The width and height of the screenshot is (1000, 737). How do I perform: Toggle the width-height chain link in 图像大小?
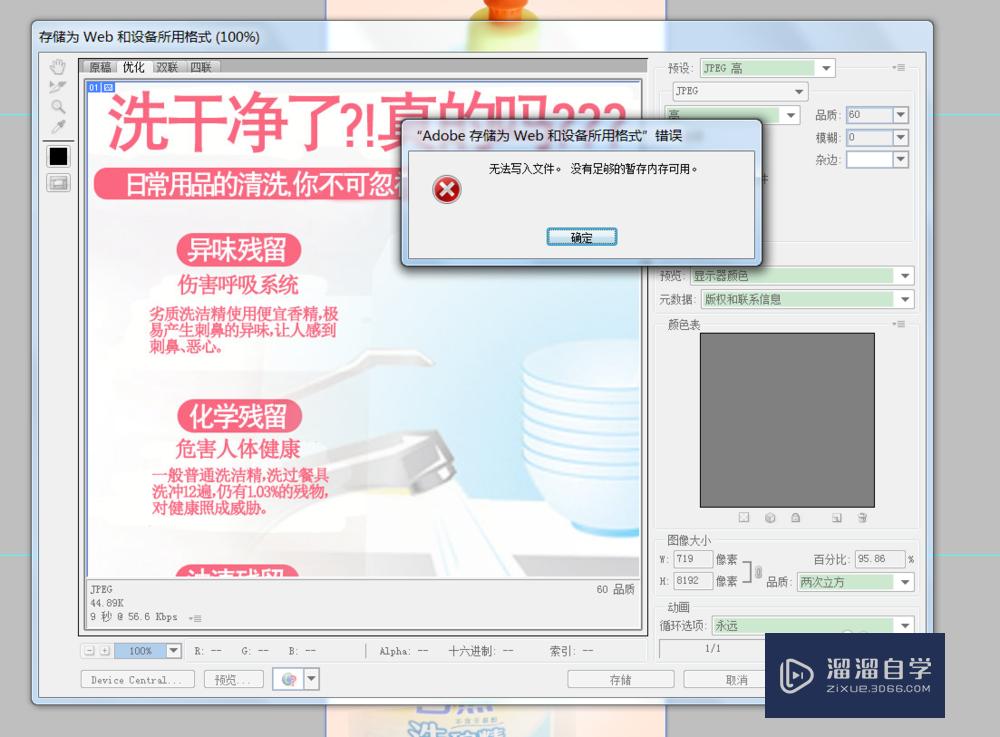point(757,570)
